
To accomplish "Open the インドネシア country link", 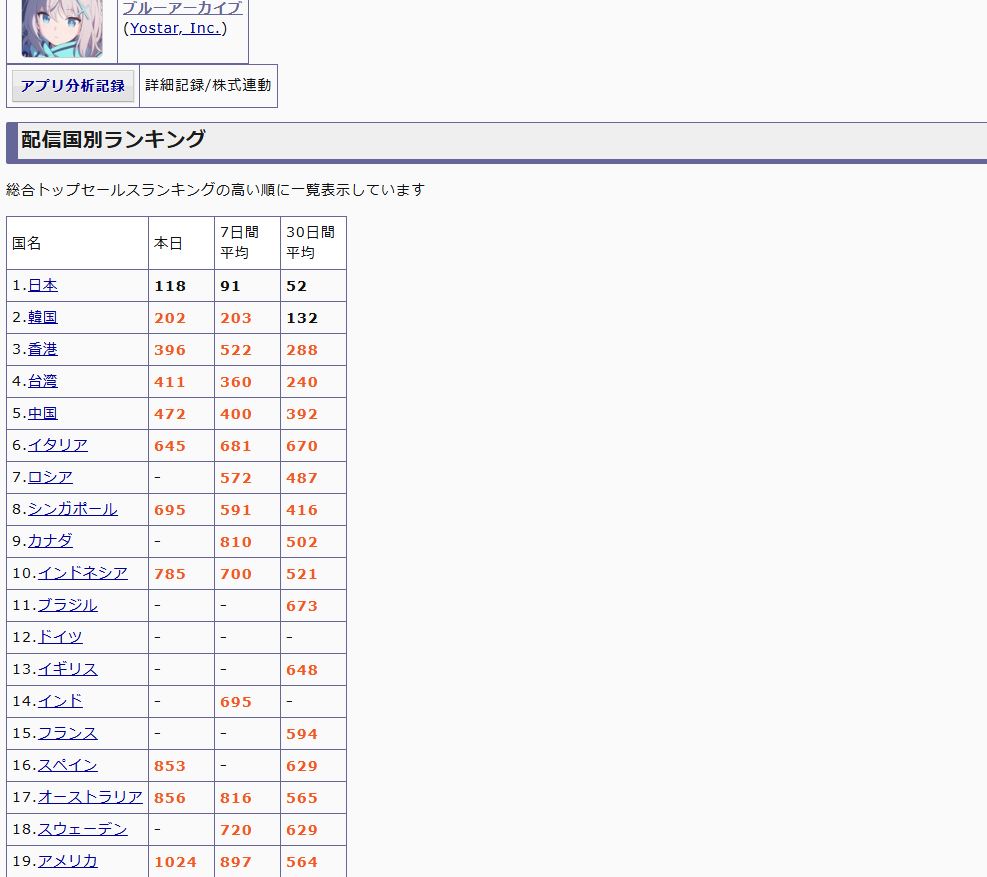I will click(x=82, y=573).
